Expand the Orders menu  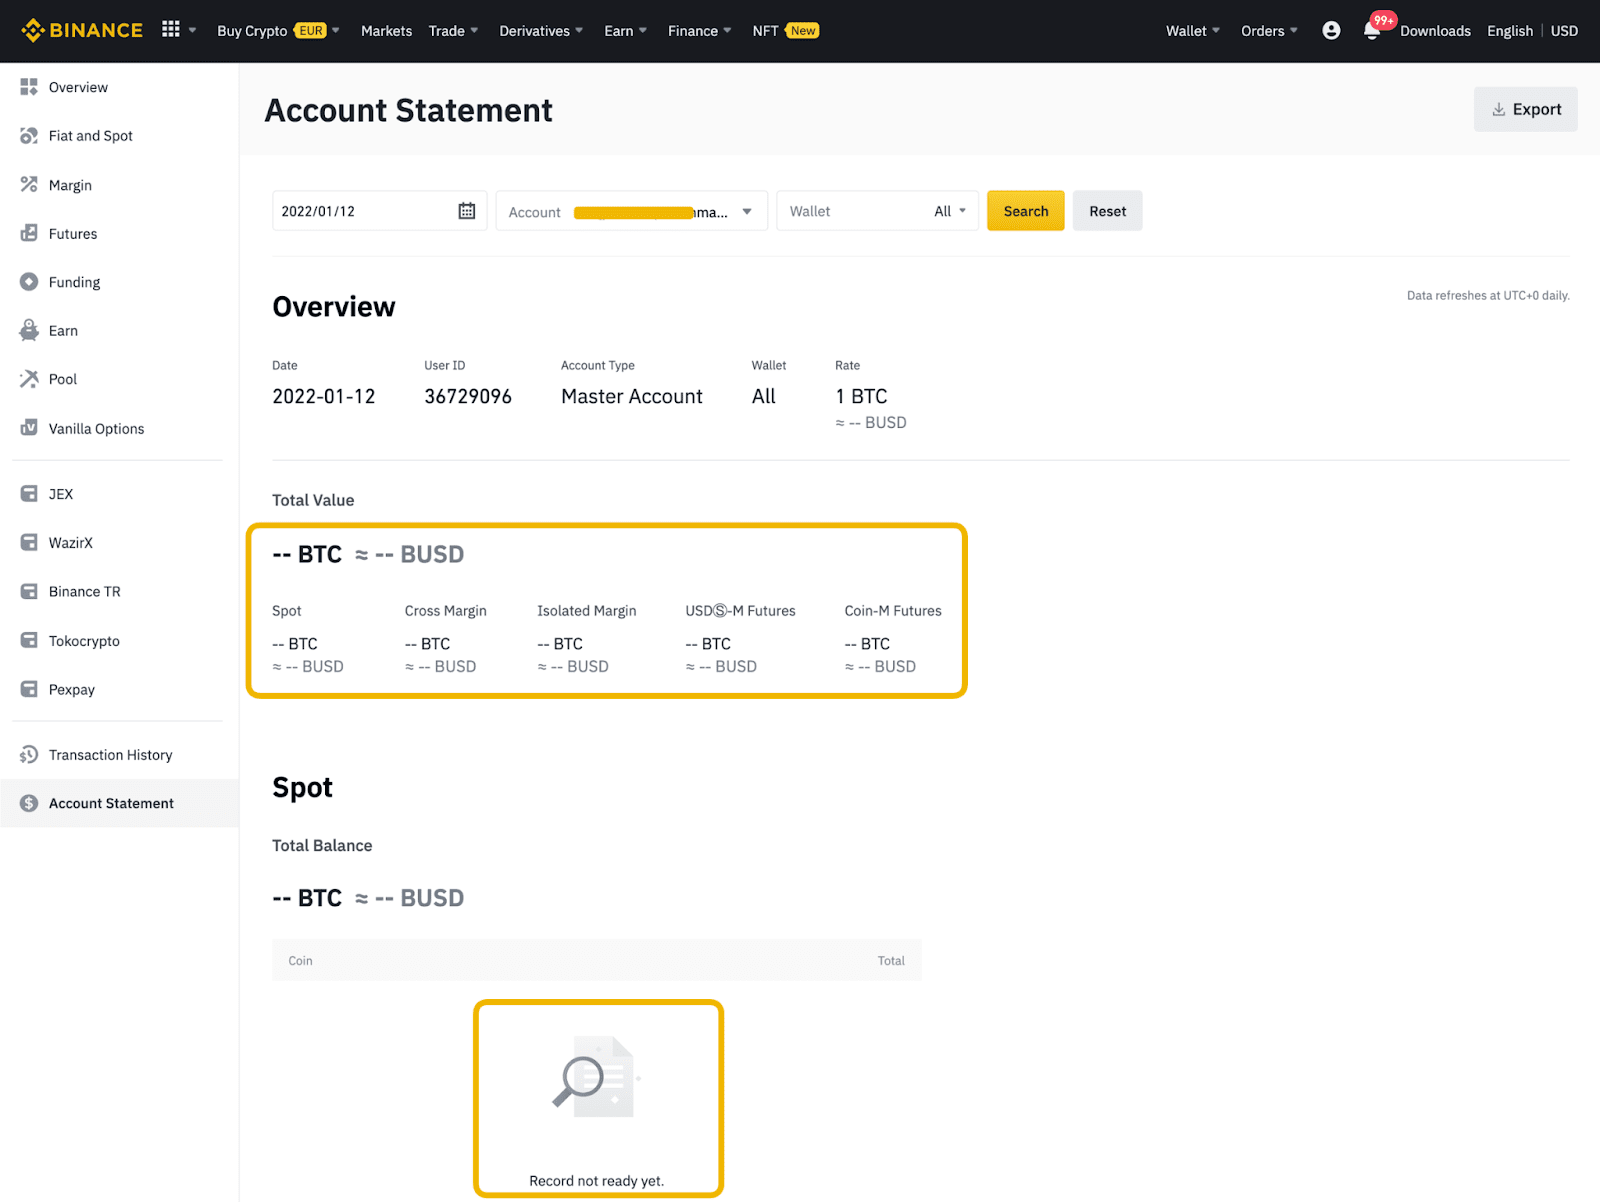coord(1269,31)
